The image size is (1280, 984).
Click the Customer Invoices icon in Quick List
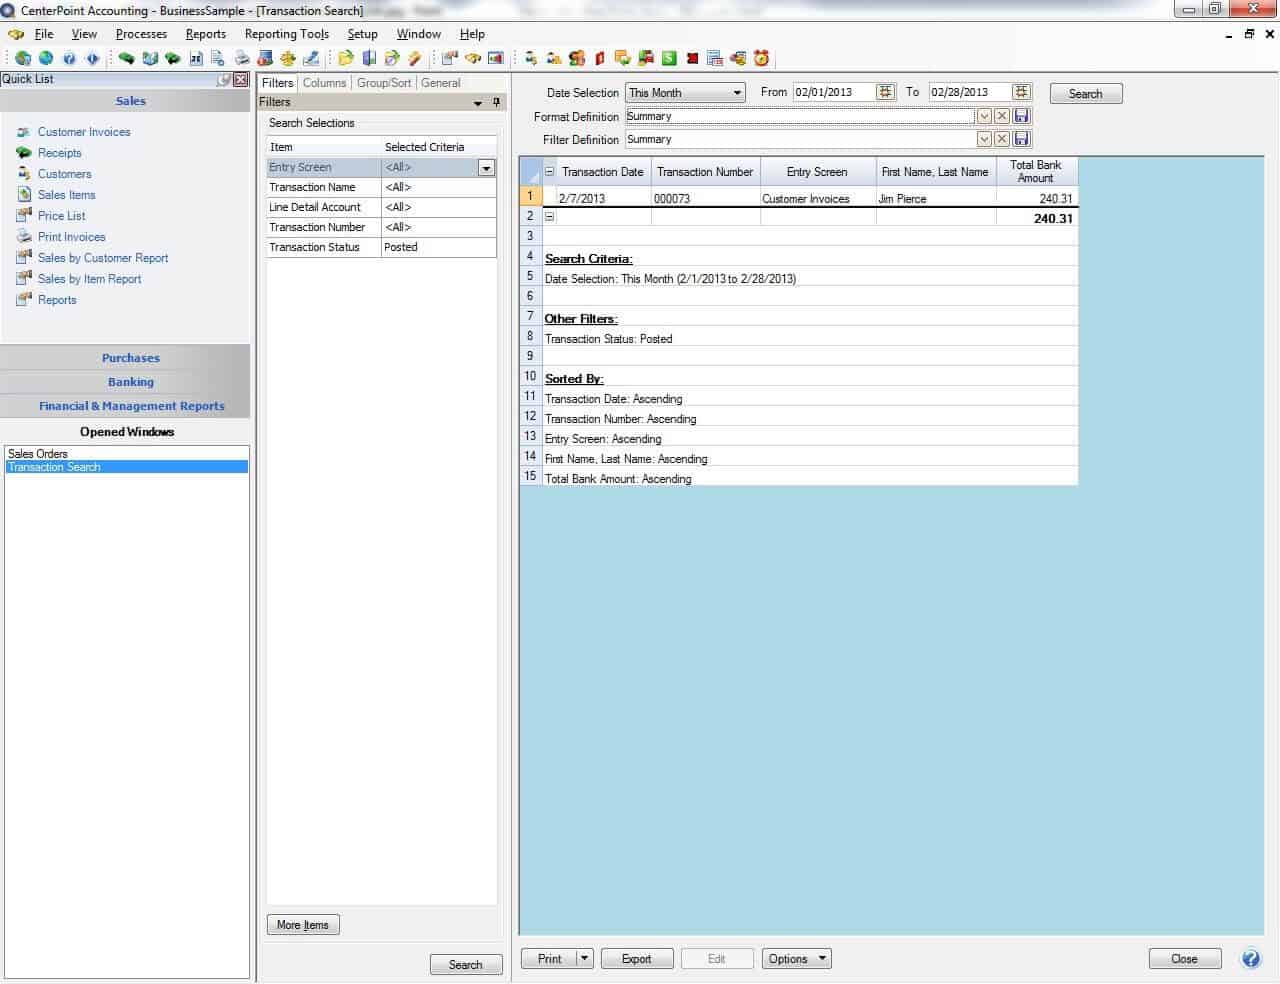(24, 132)
